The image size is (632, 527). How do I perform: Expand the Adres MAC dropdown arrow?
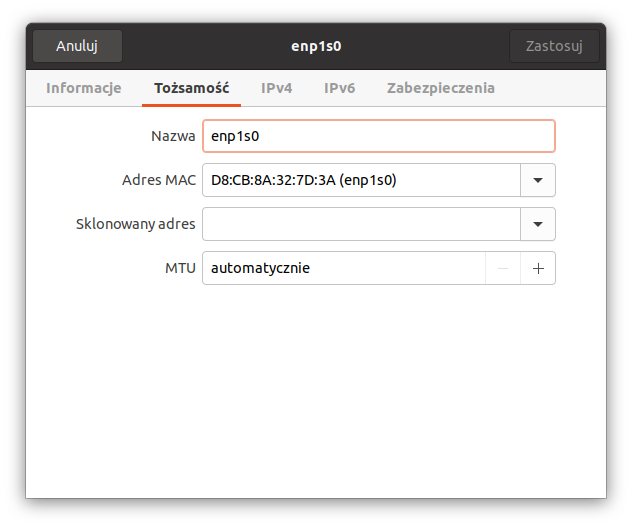(x=538, y=180)
